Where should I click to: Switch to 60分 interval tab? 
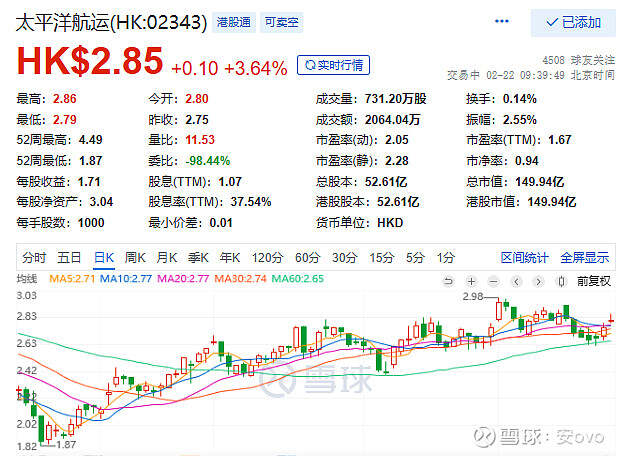click(x=307, y=258)
